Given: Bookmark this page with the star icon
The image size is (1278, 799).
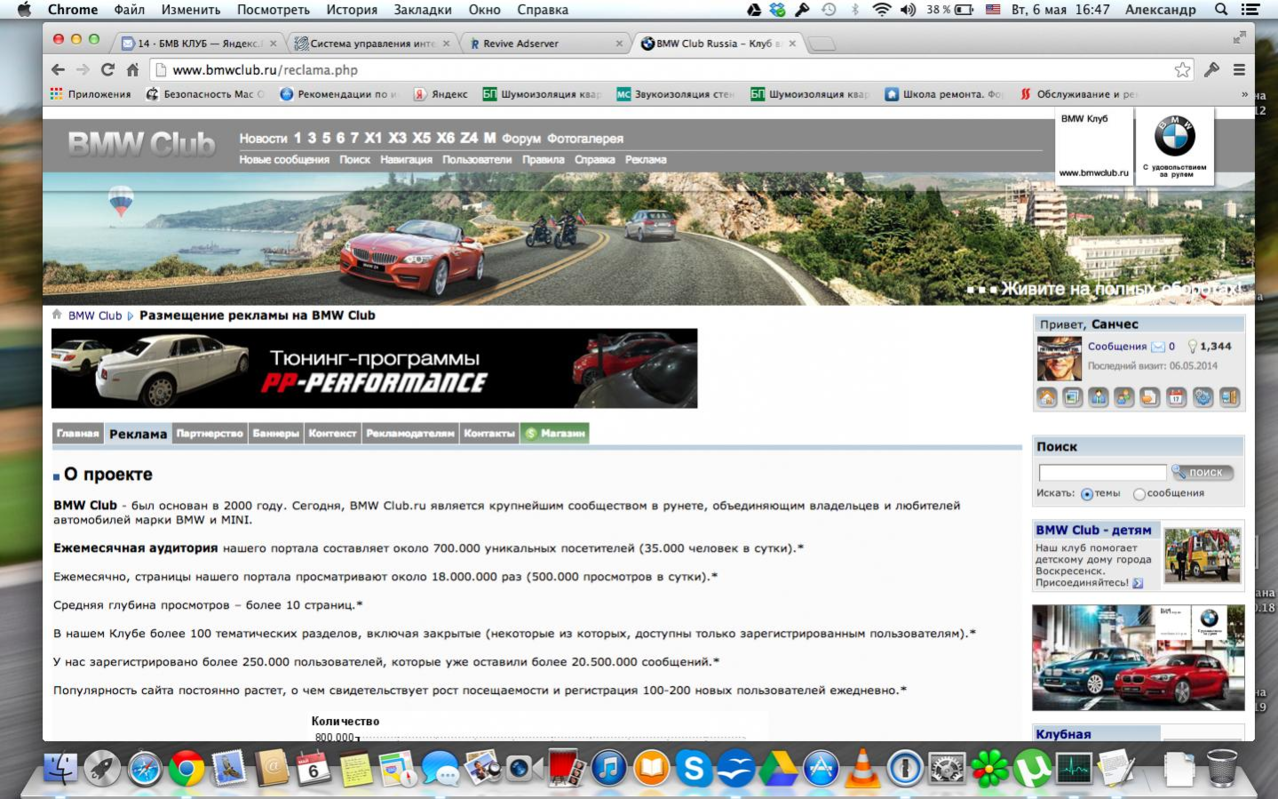Looking at the screenshot, I should 1183,70.
